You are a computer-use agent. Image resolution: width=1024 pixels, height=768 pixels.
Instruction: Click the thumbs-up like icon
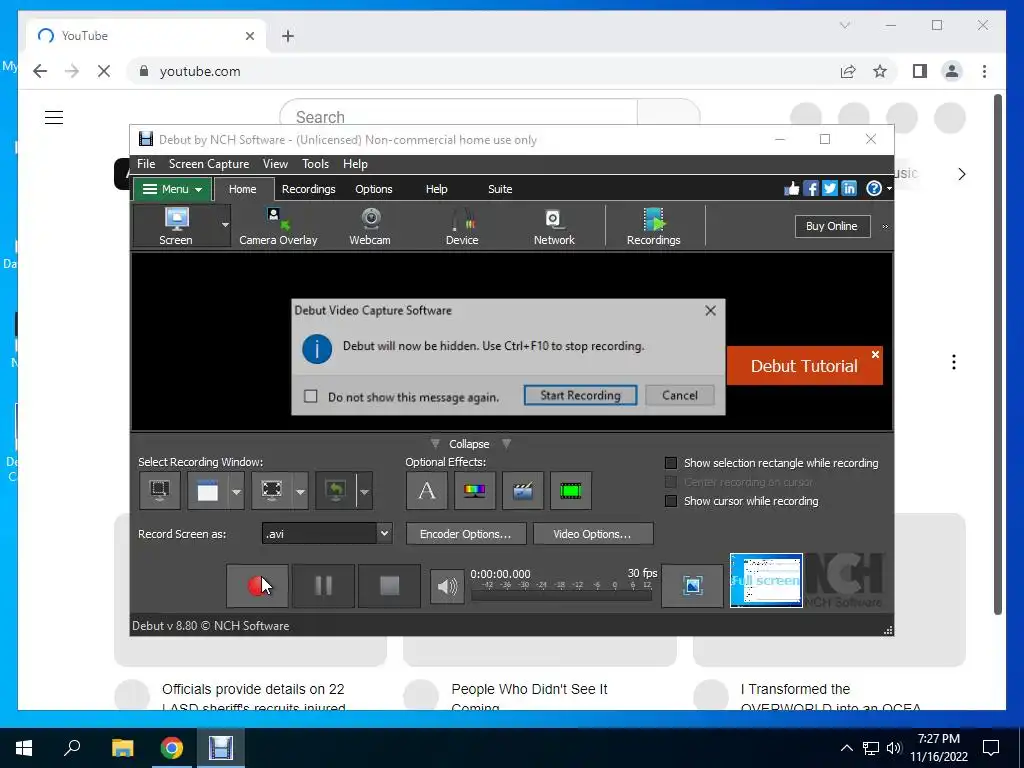[x=792, y=189]
